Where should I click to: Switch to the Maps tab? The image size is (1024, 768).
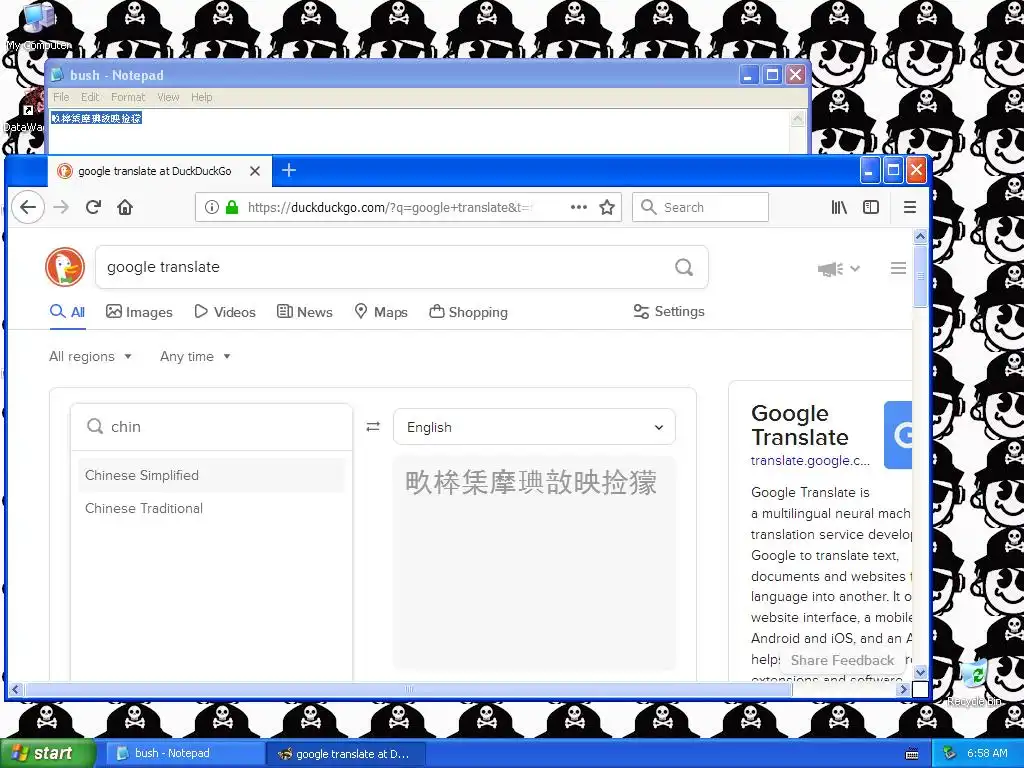coord(381,312)
